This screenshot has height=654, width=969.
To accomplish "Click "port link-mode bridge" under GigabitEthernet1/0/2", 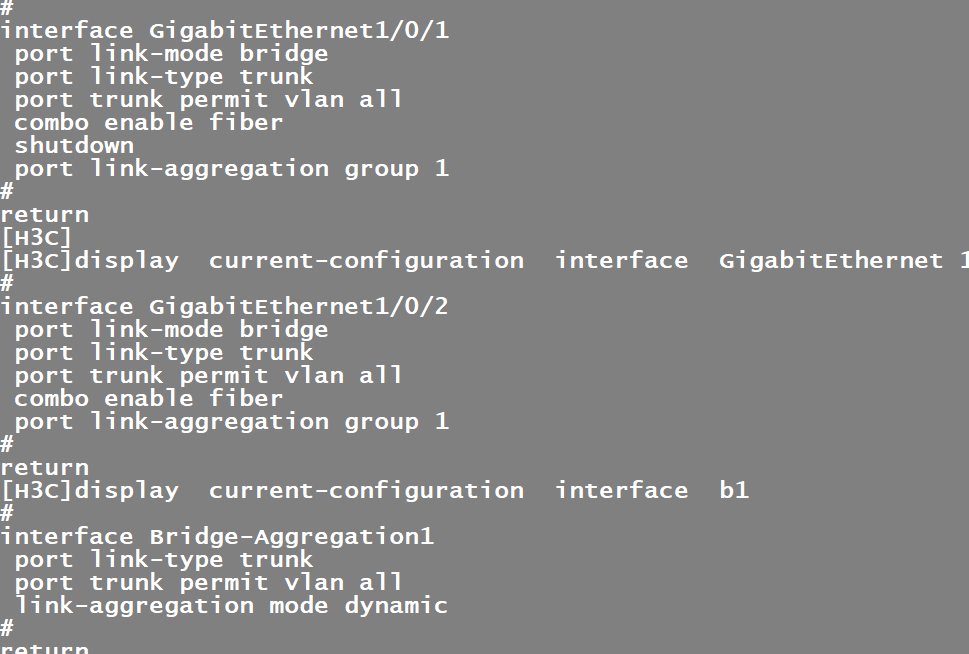I will point(171,330).
